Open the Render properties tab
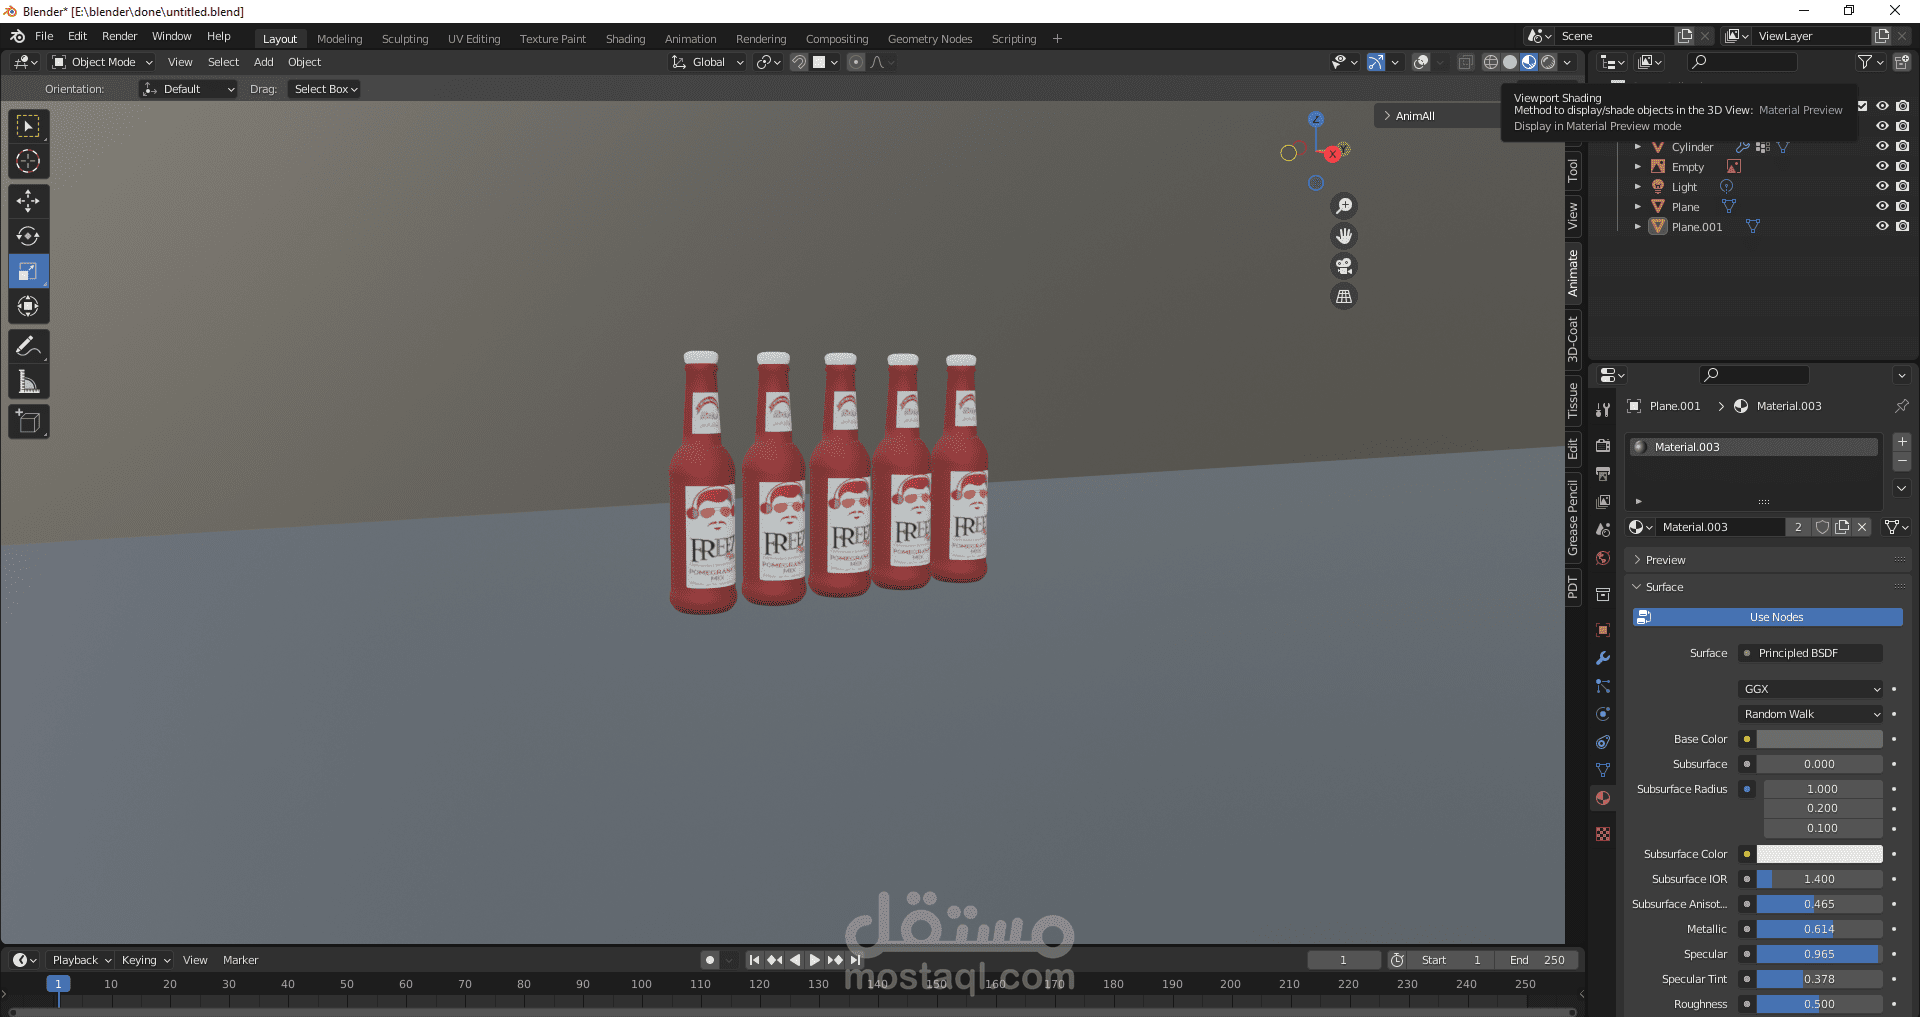 tap(1603, 445)
